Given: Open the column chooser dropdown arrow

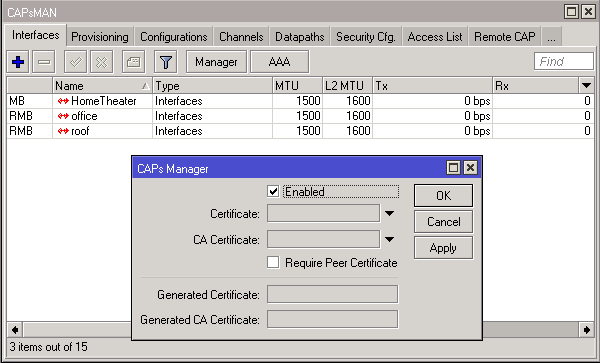Looking at the screenshot, I should pos(586,85).
